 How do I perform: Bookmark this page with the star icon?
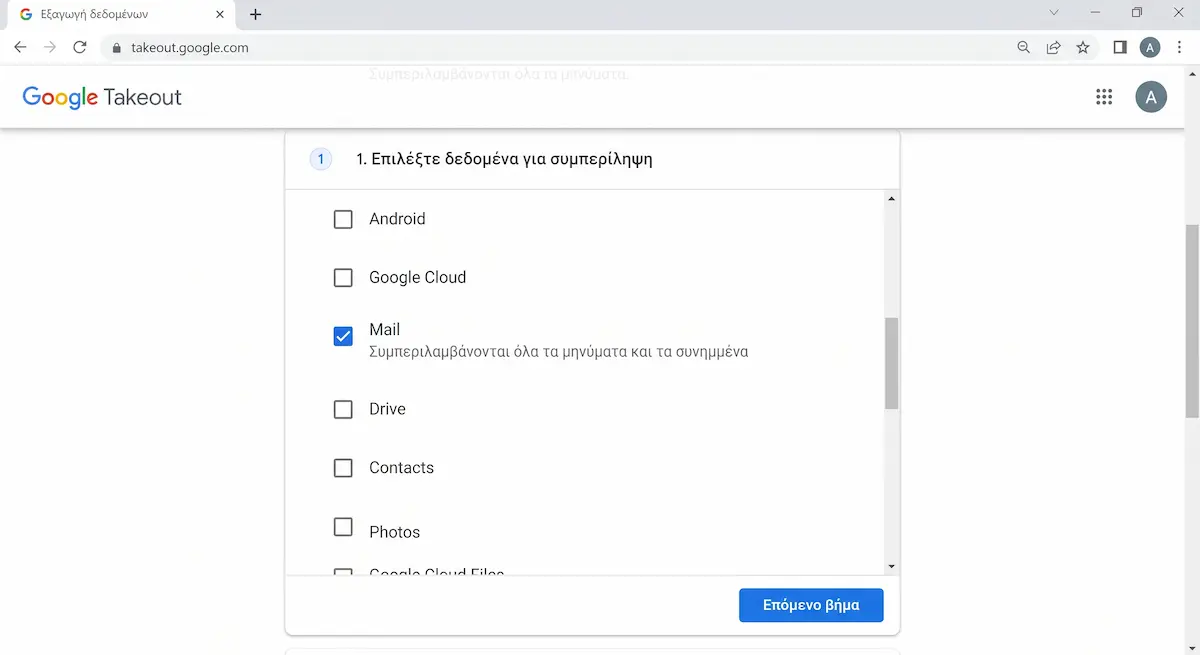1083,47
